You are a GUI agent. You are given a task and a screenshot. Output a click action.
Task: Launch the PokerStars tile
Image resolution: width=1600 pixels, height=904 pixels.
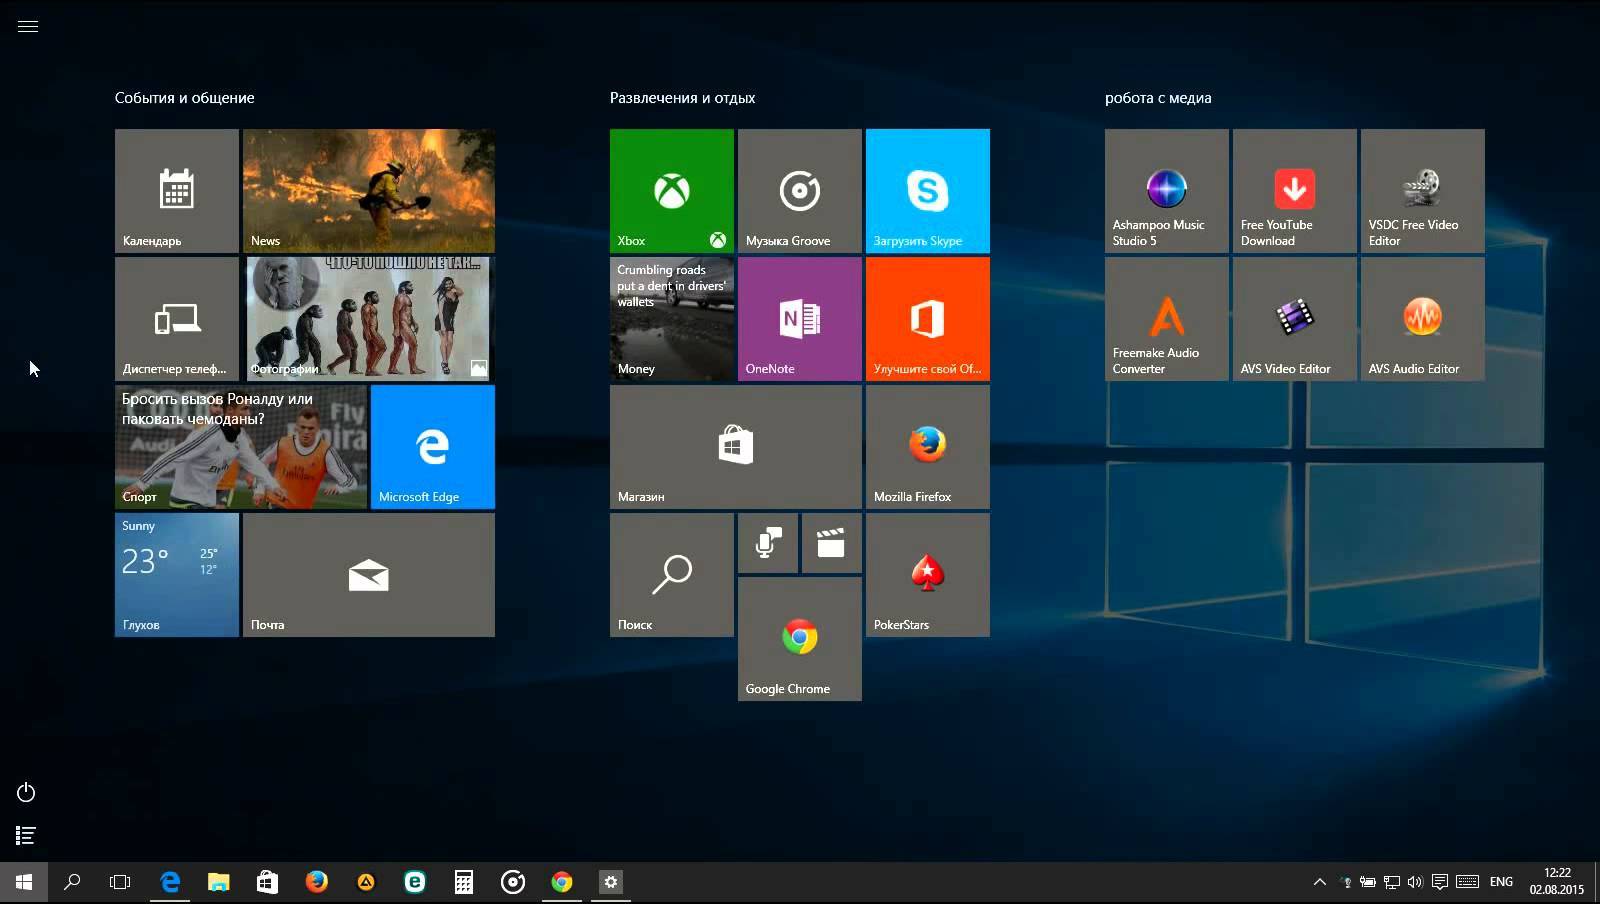tap(928, 574)
